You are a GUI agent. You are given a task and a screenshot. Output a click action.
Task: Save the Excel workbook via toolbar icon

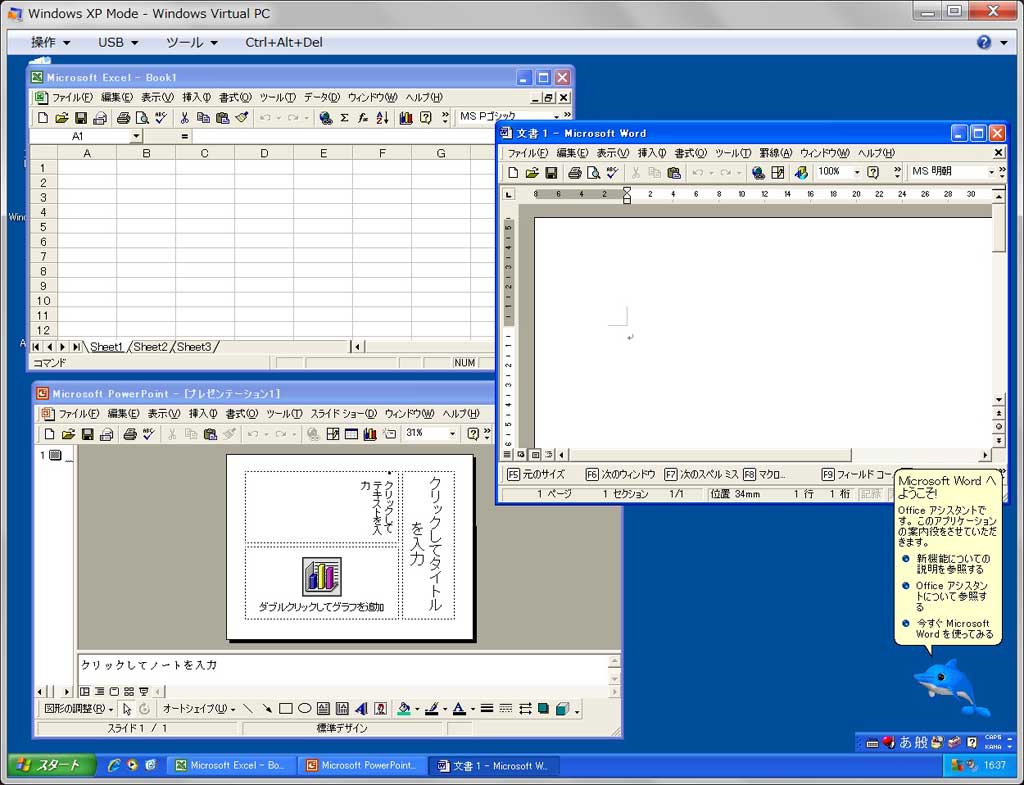tap(81, 118)
